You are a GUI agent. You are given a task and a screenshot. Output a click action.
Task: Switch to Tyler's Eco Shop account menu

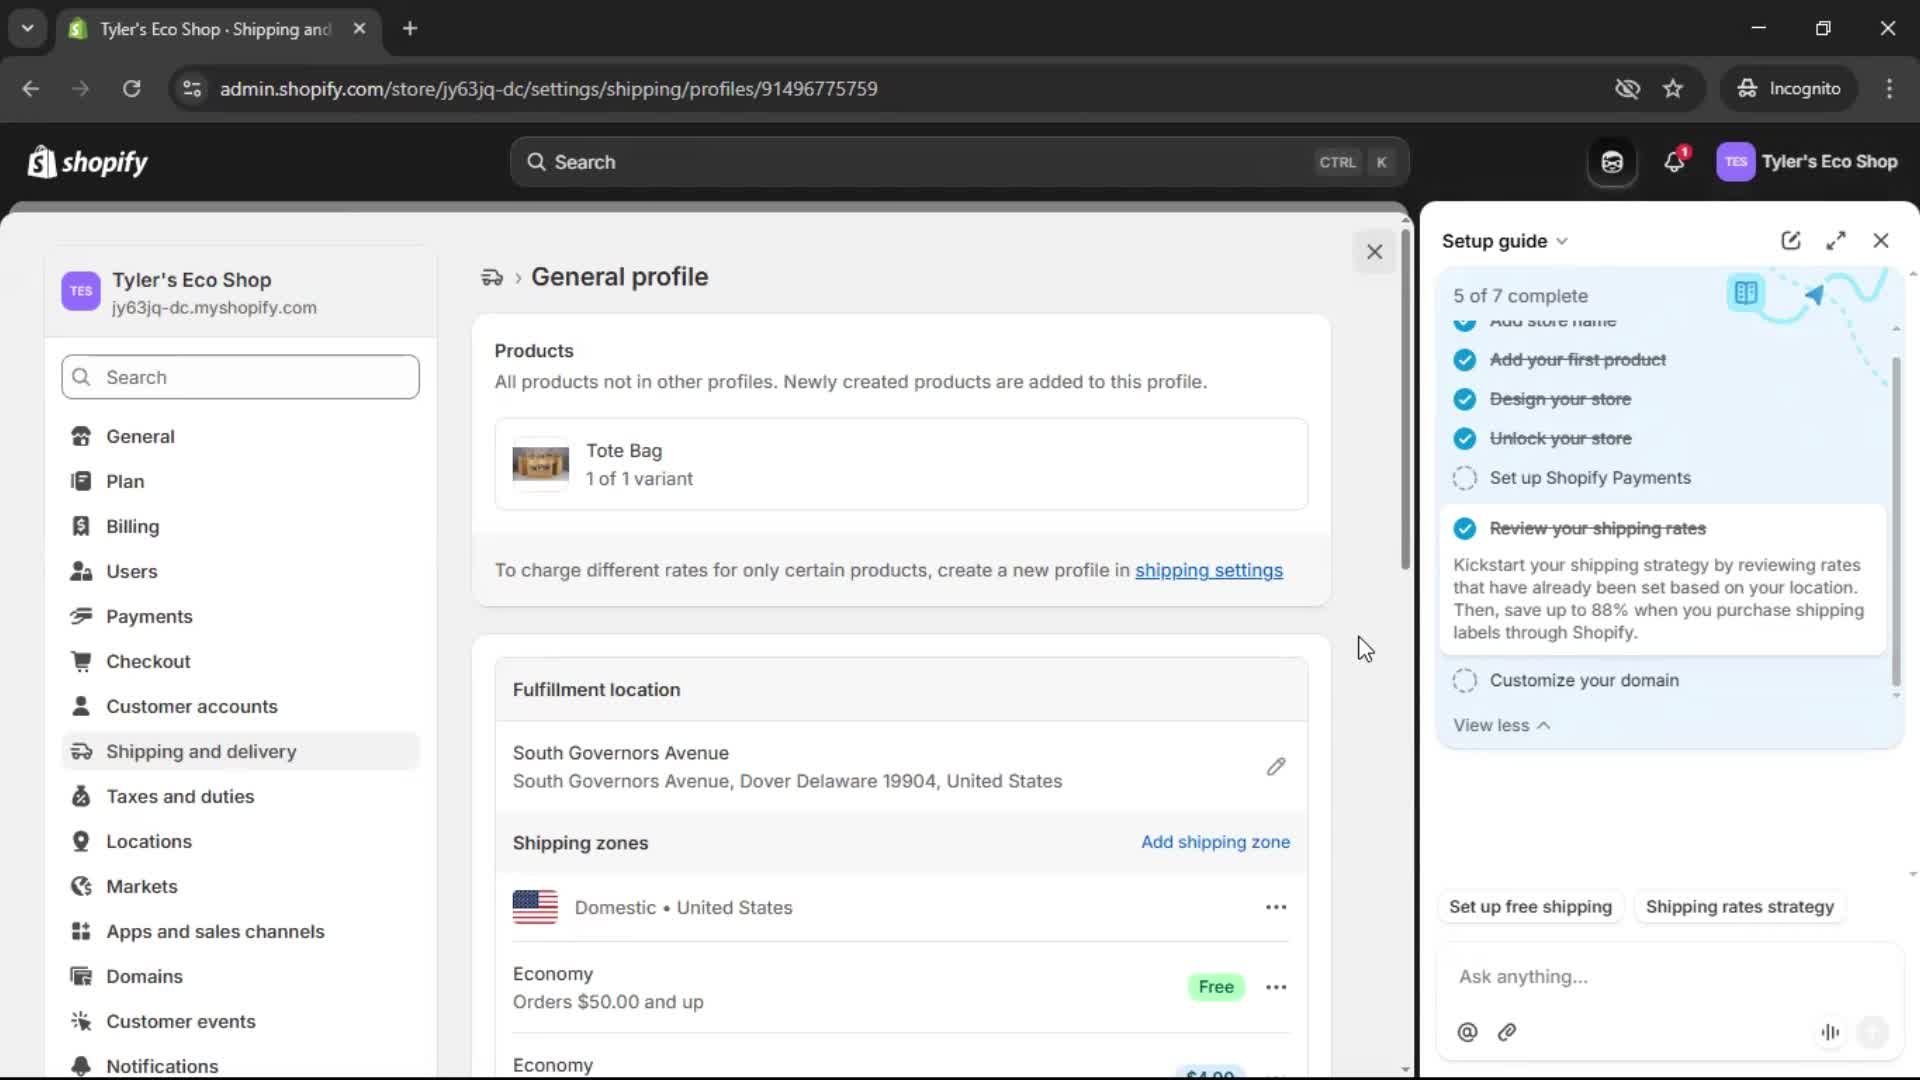[1807, 162]
